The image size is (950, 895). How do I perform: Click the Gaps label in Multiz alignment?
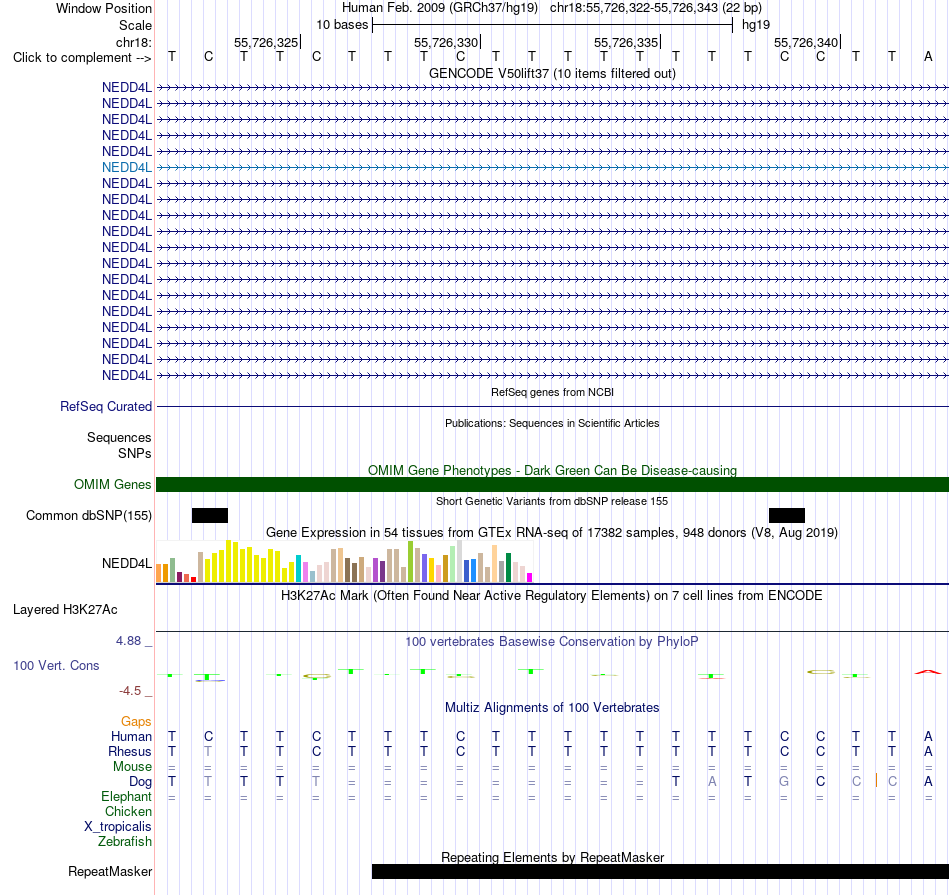[136, 721]
